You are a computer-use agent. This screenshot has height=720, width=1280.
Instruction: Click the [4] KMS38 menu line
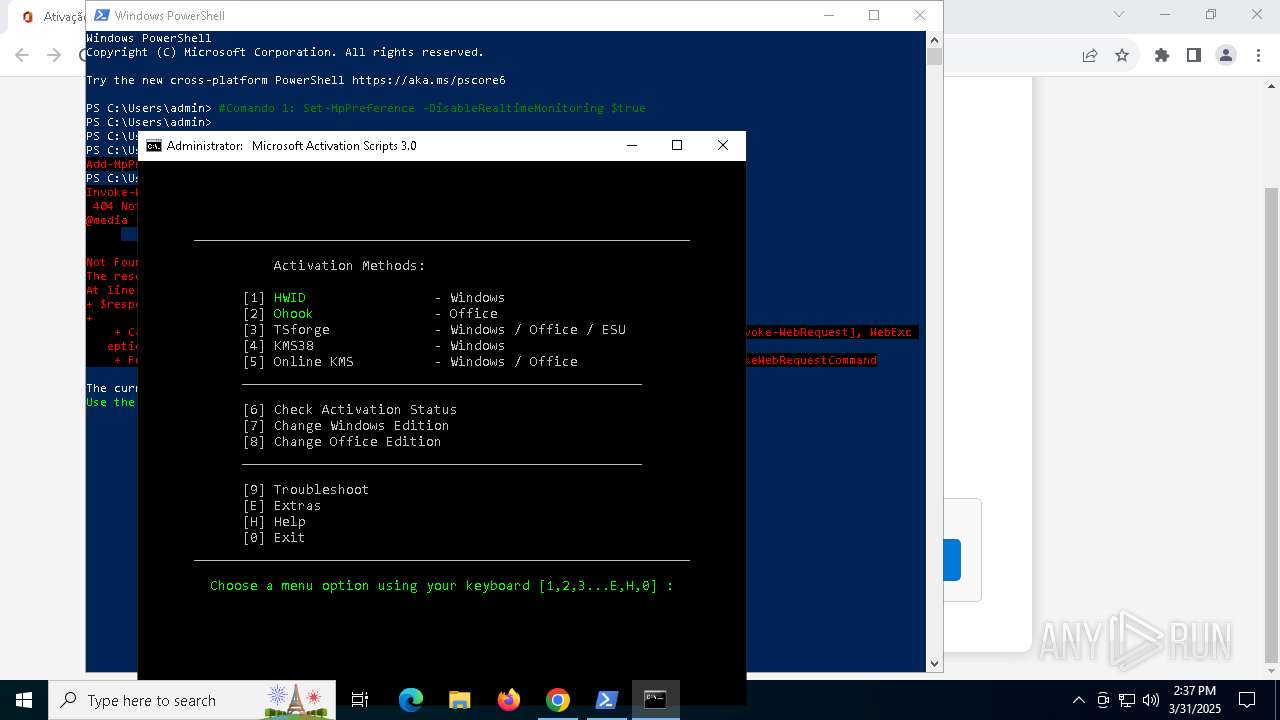pos(374,345)
